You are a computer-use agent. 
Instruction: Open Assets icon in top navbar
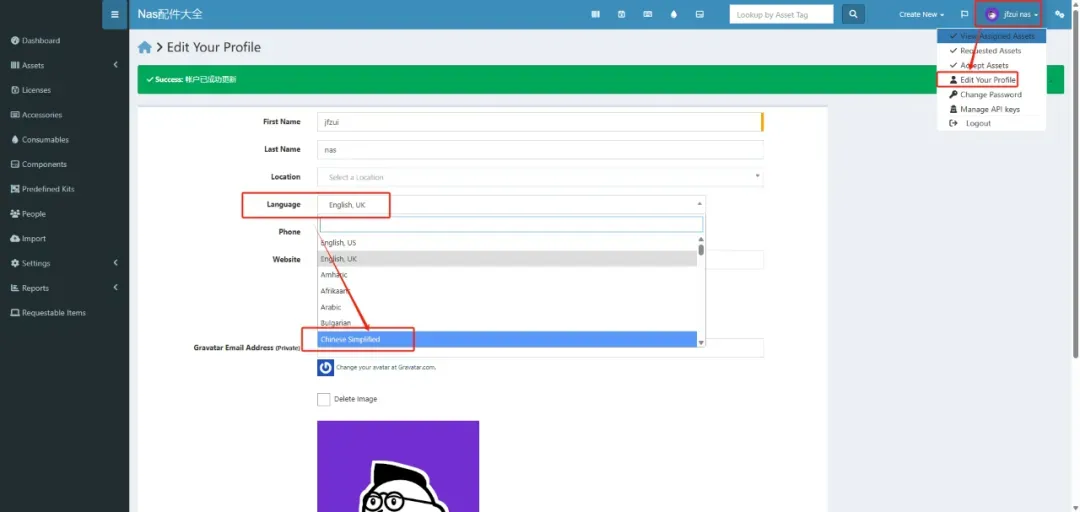tap(596, 14)
